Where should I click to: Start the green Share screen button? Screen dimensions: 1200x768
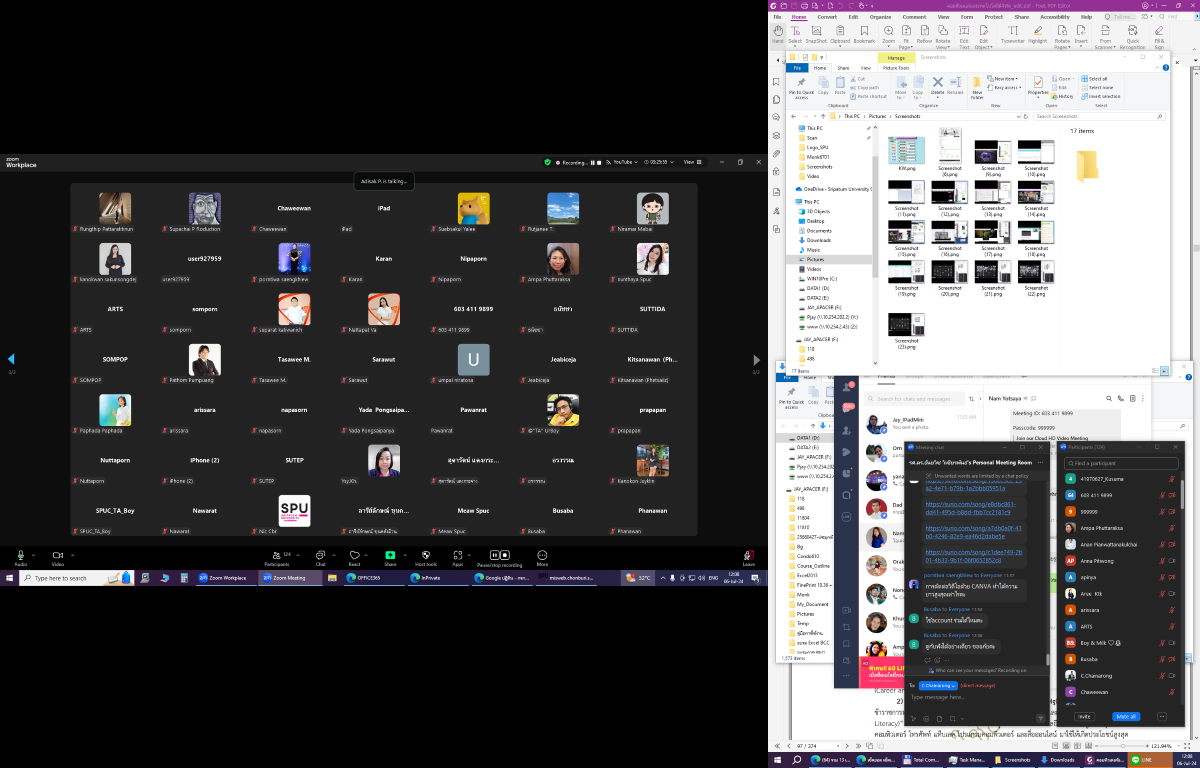[390, 557]
